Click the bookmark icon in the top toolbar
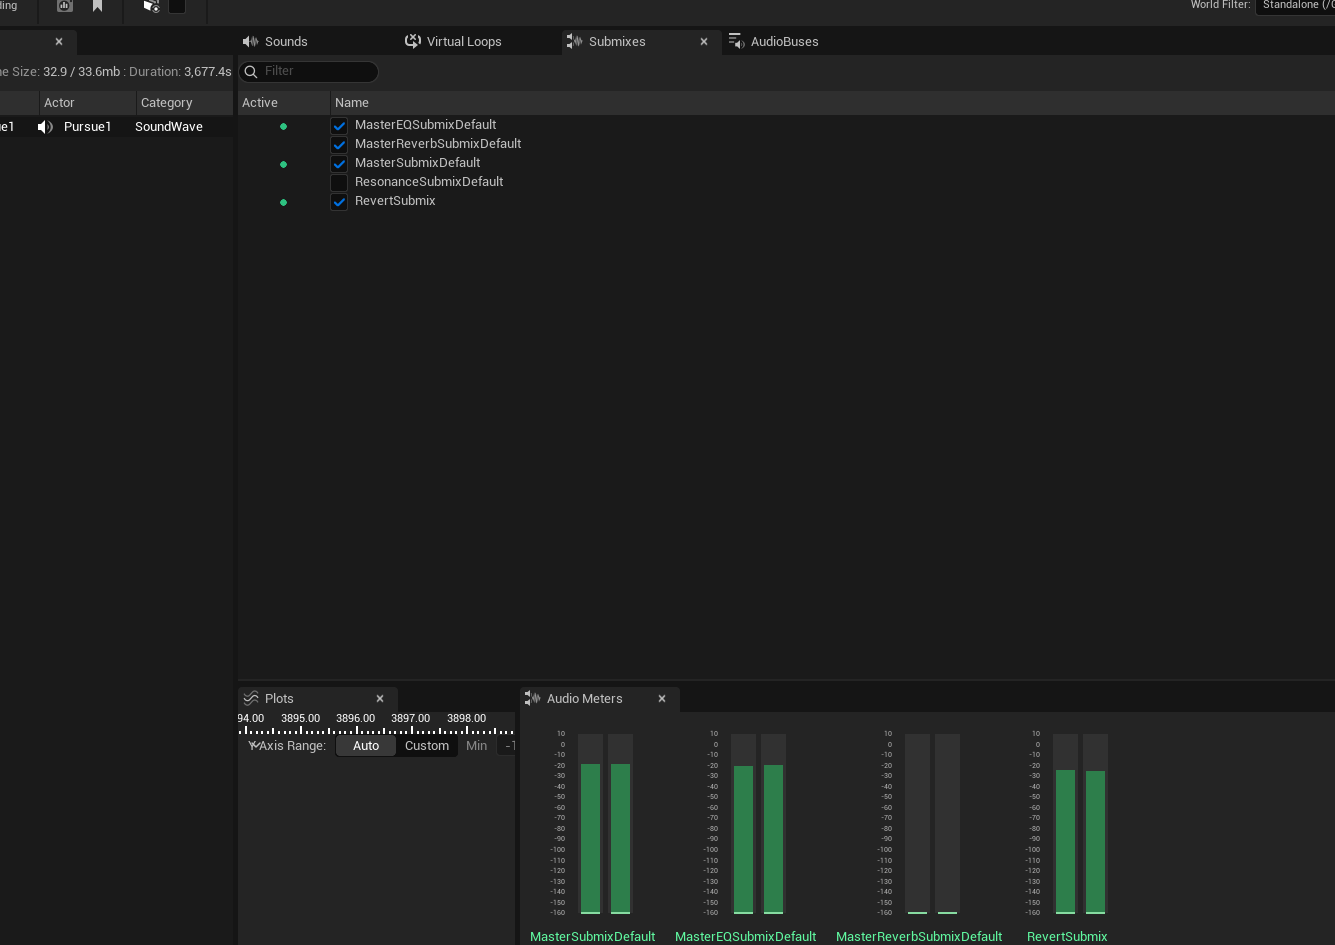Image resolution: width=1335 pixels, height=945 pixels. (x=95, y=5)
